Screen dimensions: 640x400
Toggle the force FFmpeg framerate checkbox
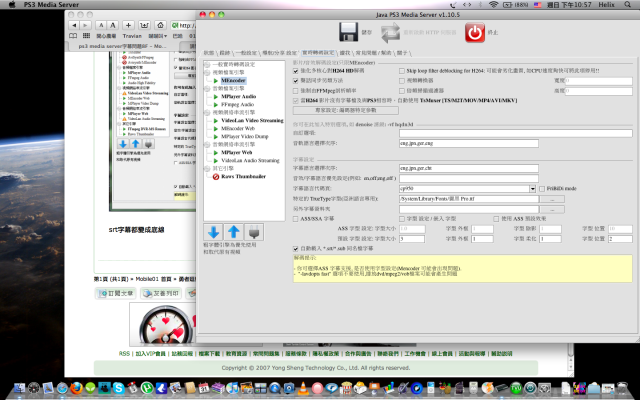pos(296,91)
